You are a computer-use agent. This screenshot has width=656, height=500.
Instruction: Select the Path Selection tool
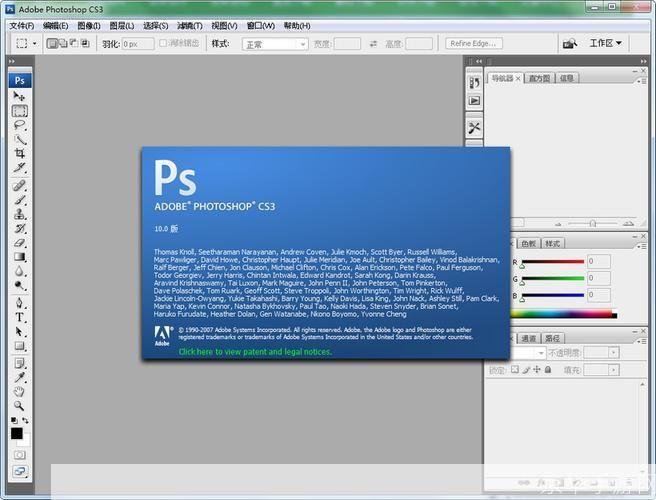[x=19, y=331]
